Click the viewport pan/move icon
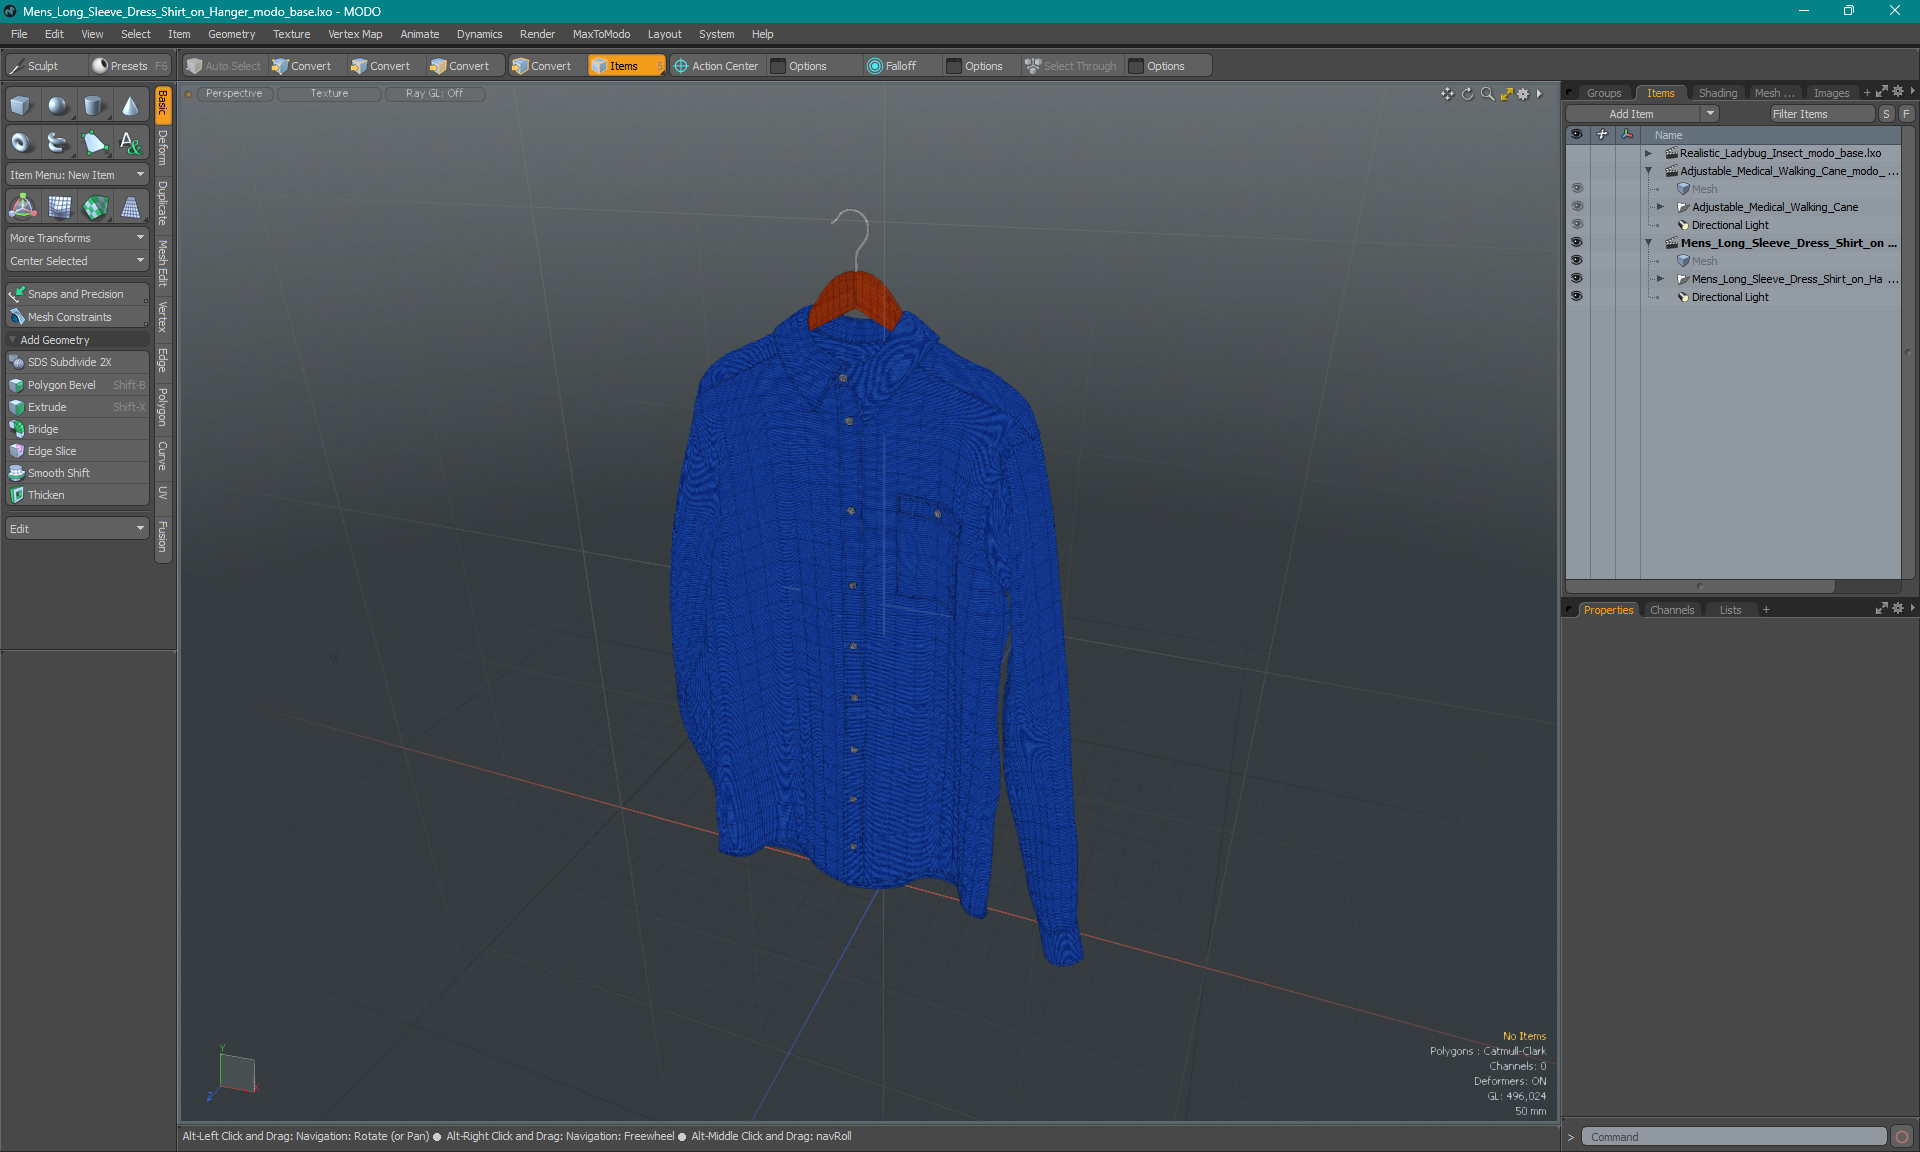The width and height of the screenshot is (1920, 1152). click(1447, 93)
